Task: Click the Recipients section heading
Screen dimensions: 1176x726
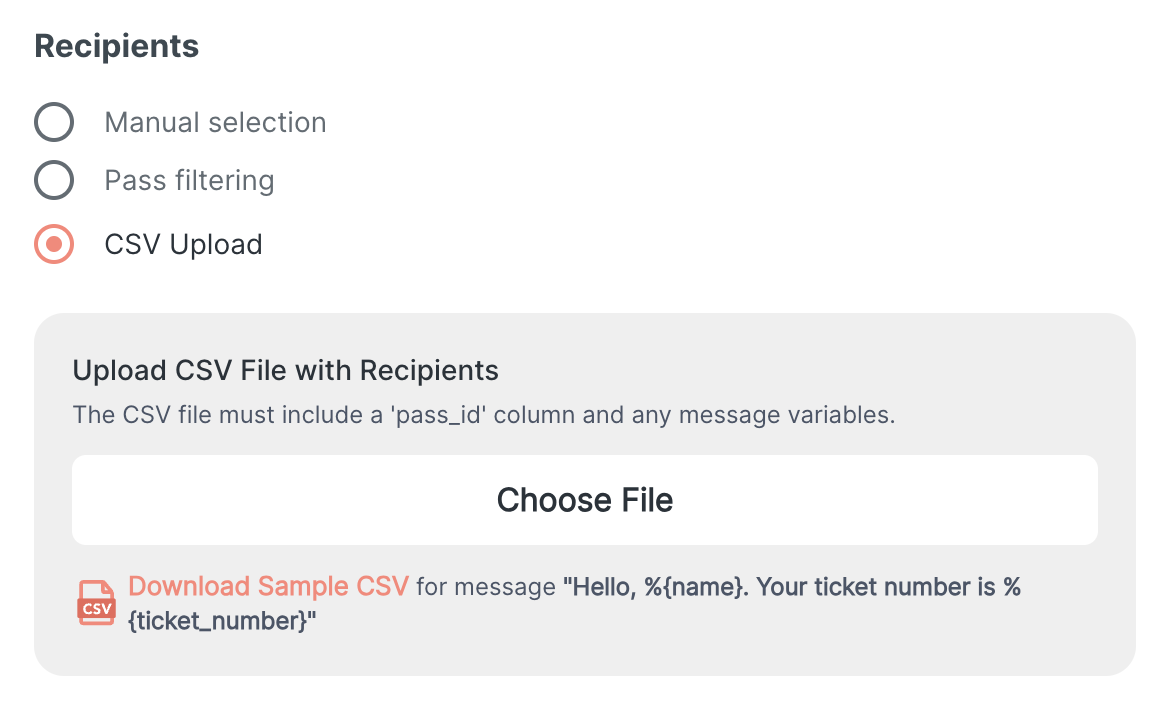Action: [x=117, y=46]
